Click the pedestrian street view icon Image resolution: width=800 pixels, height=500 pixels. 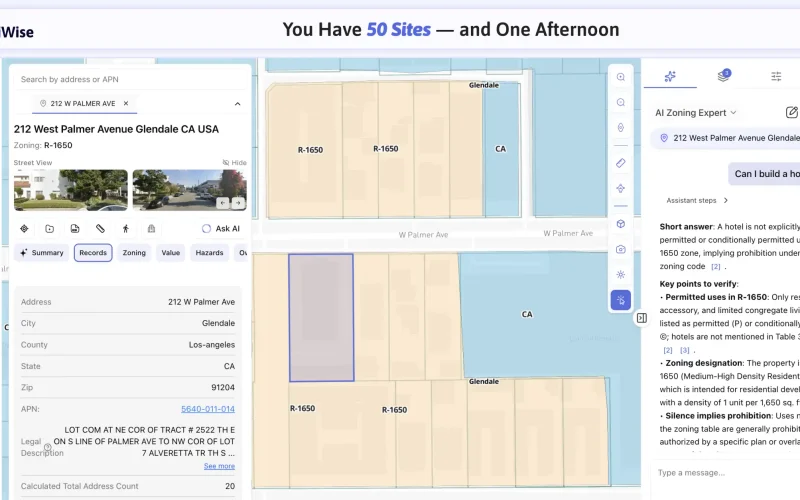[126, 229]
